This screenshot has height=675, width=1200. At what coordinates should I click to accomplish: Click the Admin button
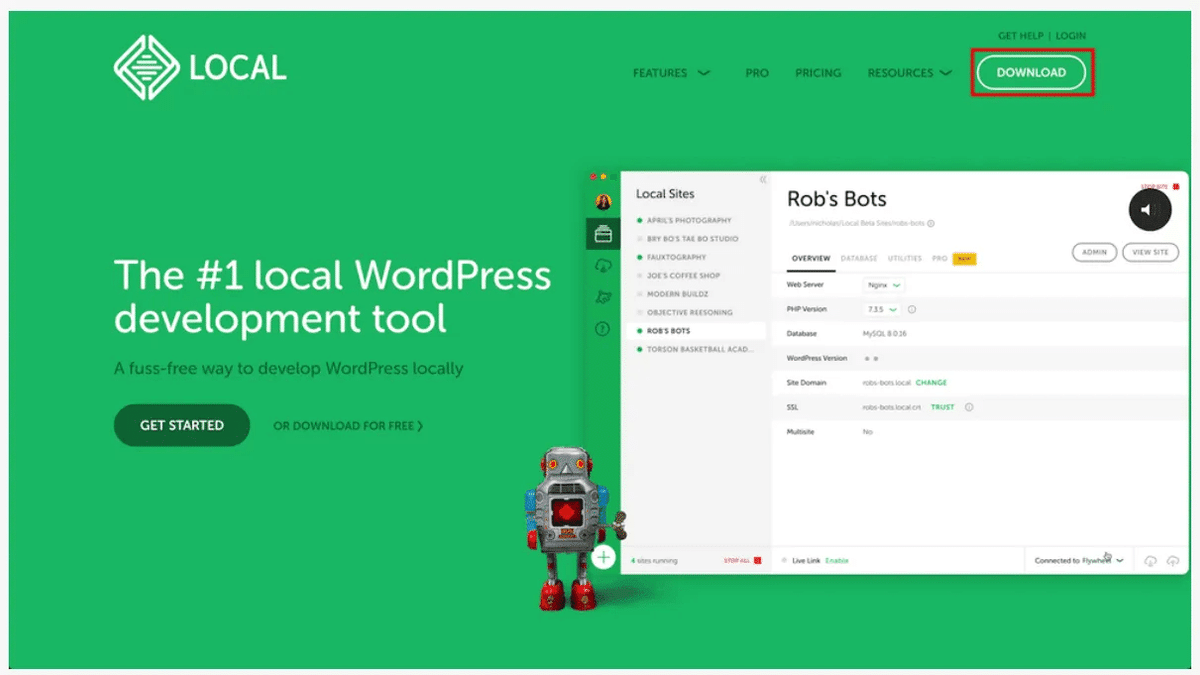click(1094, 252)
